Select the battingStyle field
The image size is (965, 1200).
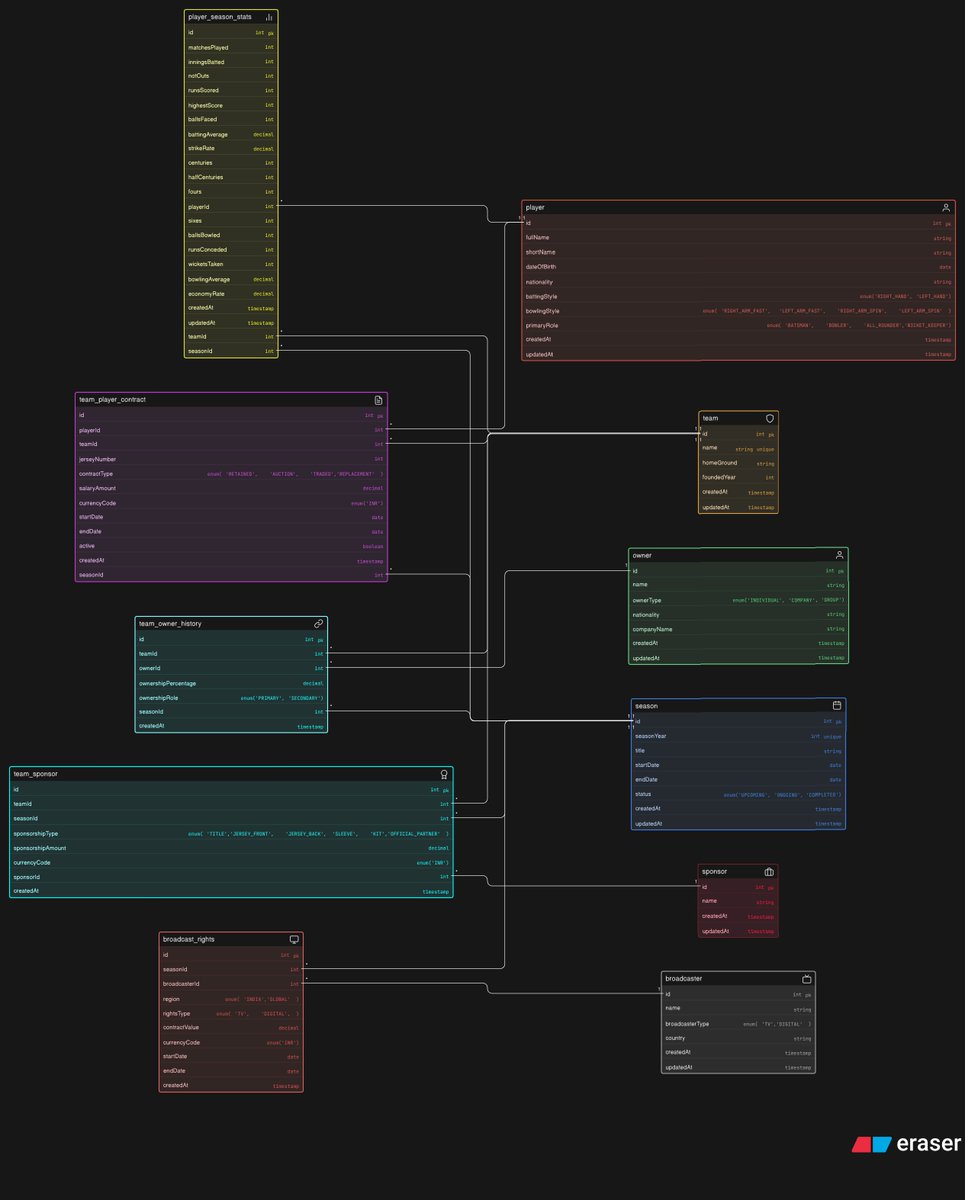click(738, 296)
